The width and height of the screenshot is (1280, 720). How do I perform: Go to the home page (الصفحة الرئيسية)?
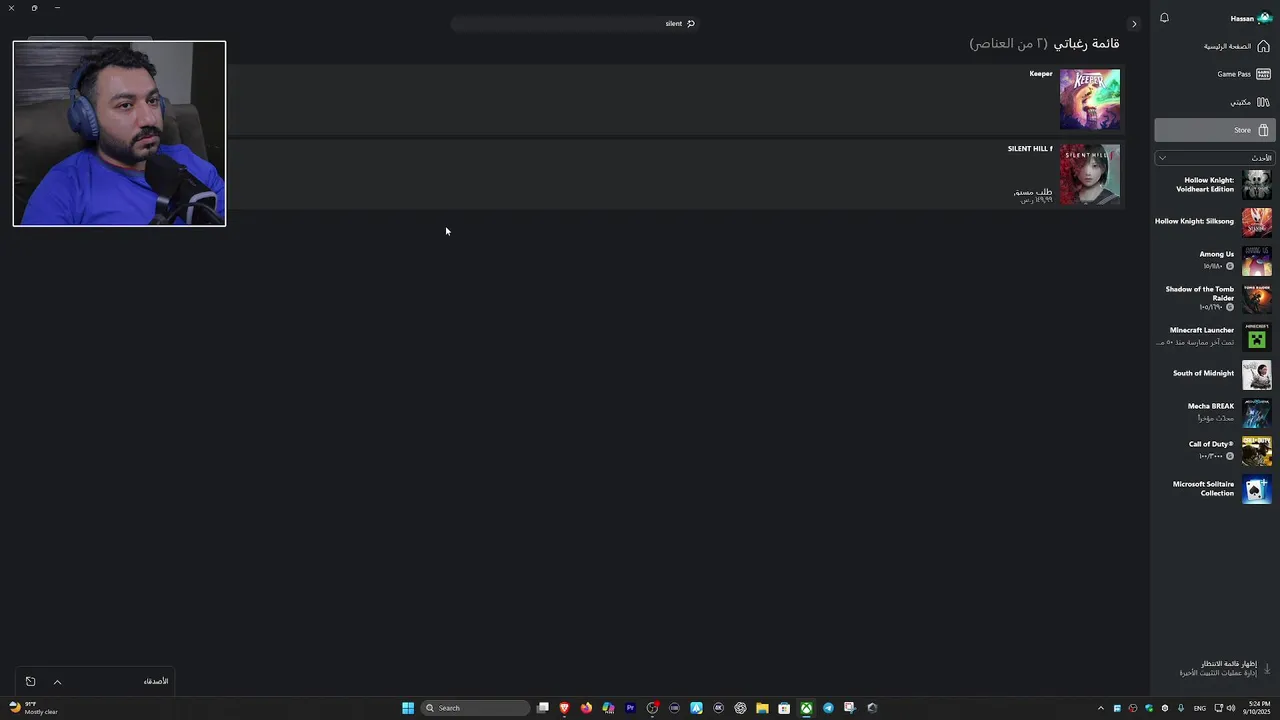[1214, 46]
